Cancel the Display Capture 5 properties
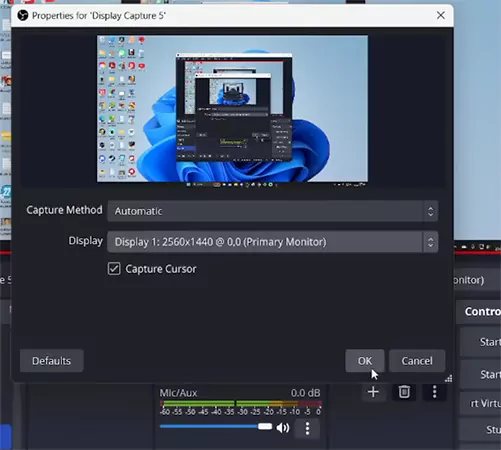 click(417, 361)
